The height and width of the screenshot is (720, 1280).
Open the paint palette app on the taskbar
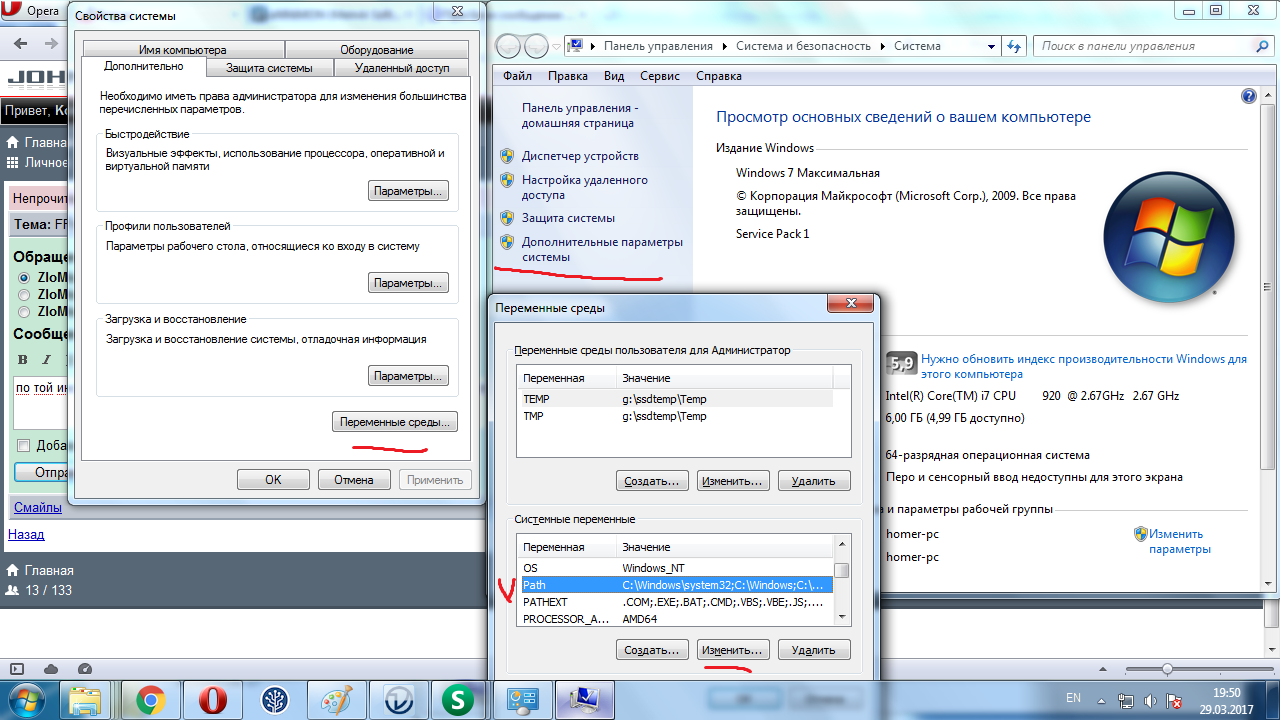pyautogui.click(x=335, y=699)
